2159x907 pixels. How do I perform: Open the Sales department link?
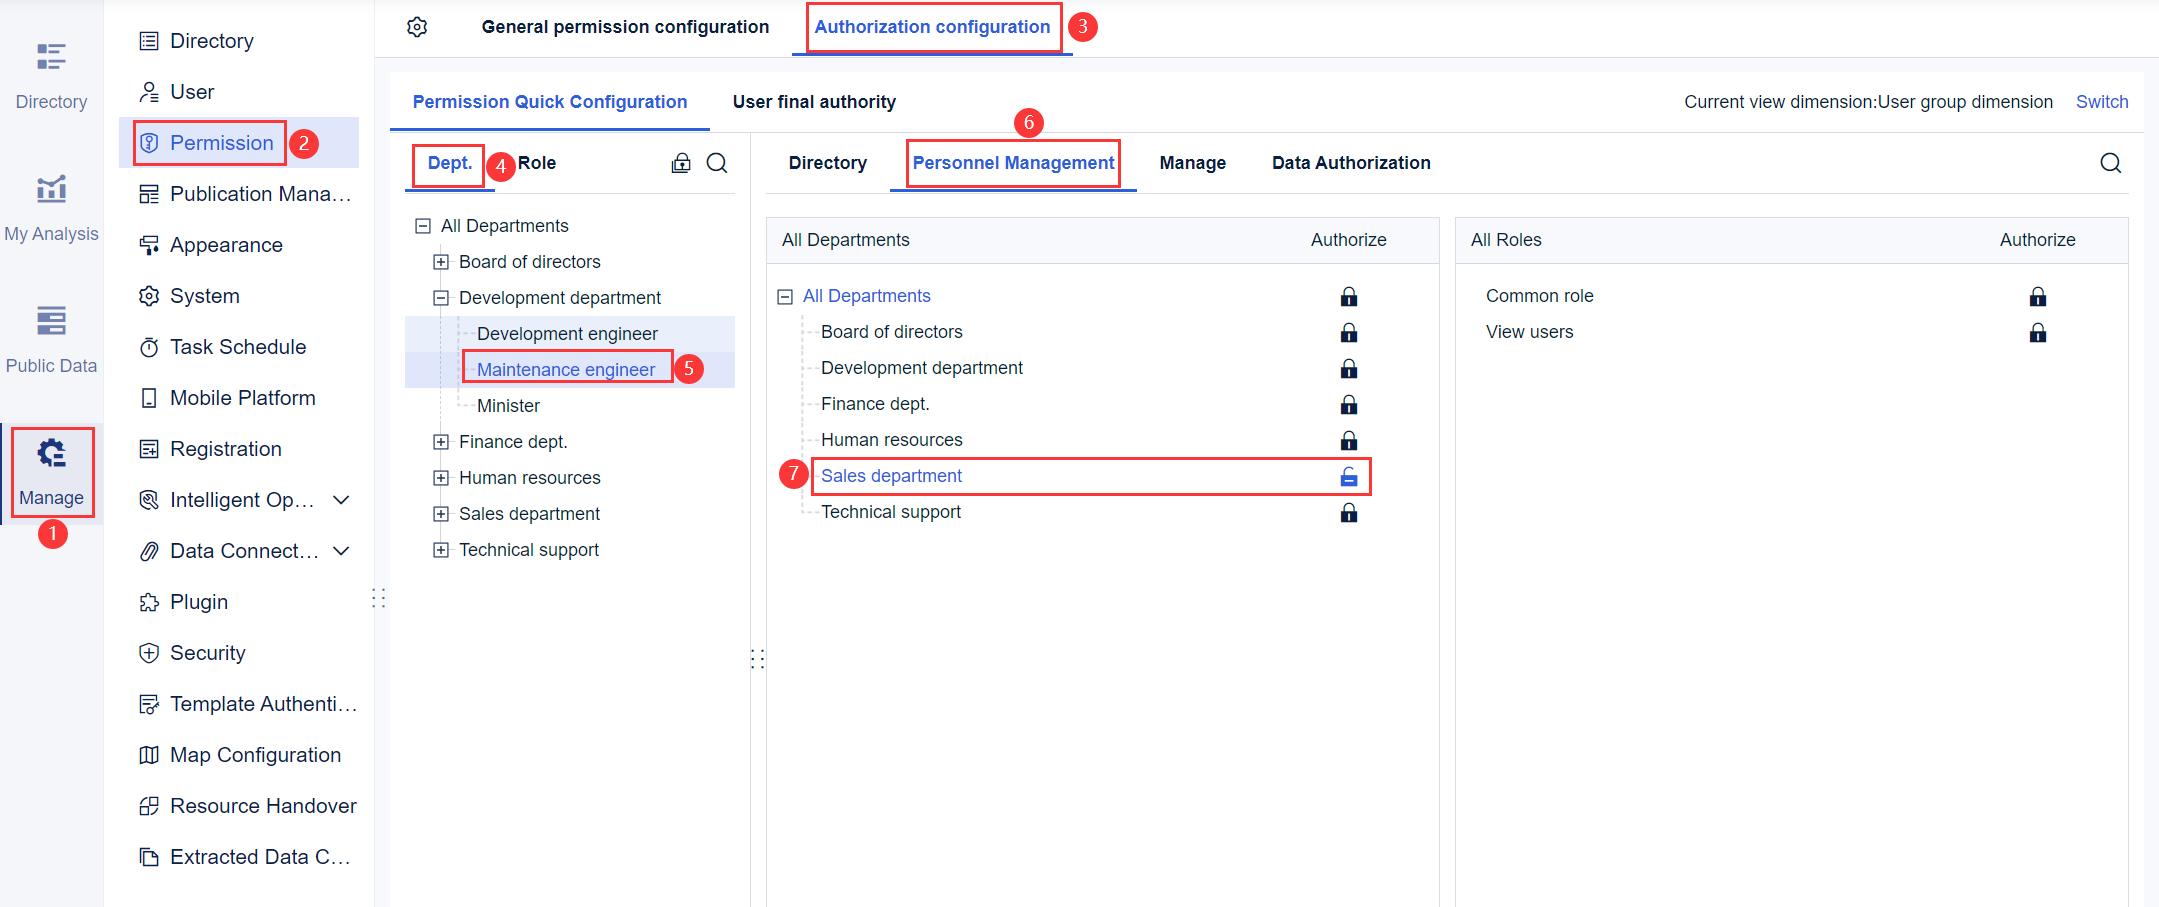pos(890,475)
